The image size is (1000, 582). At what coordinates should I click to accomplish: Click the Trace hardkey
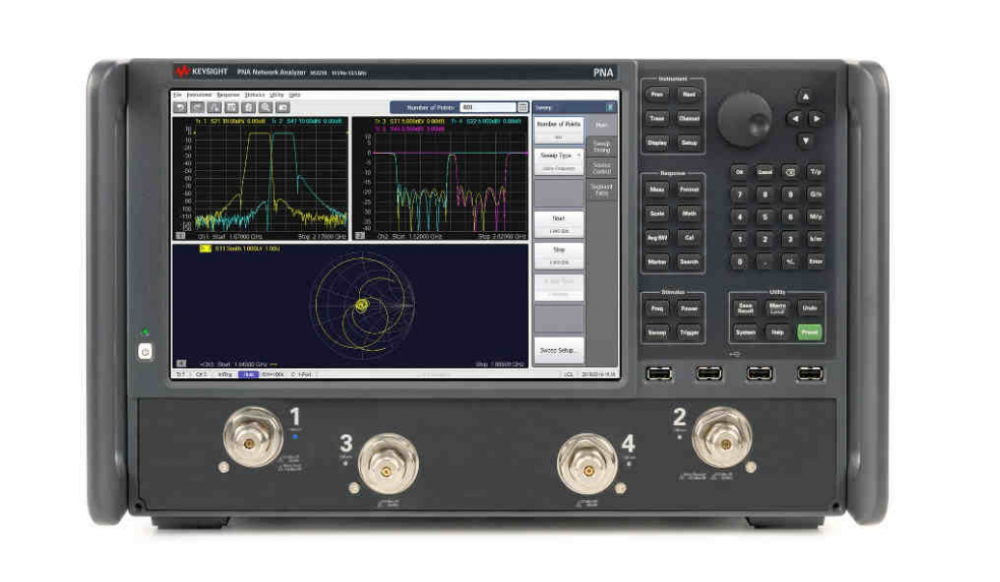pyautogui.click(x=657, y=119)
